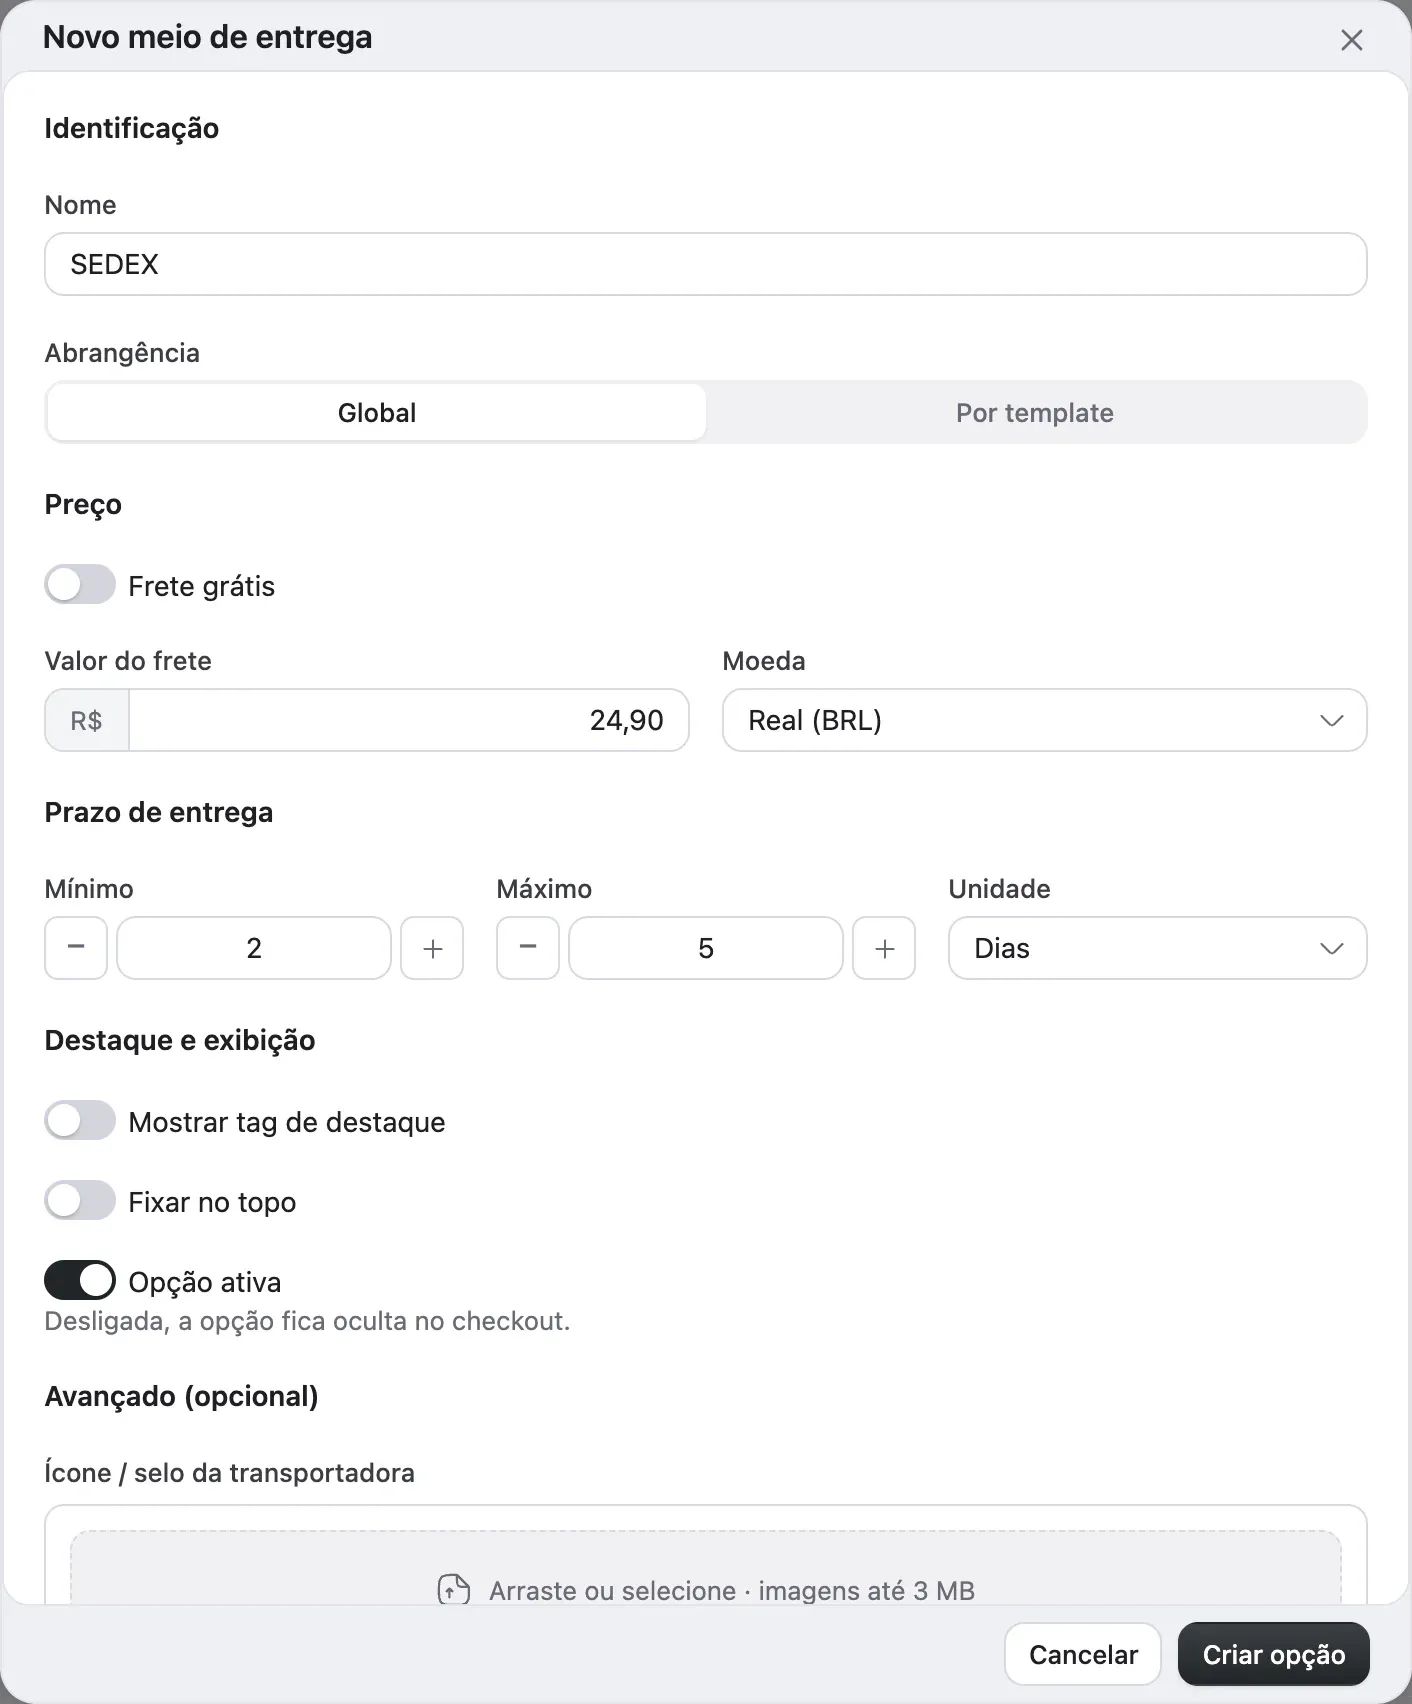This screenshot has width=1412, height=1704.
Task: Click the upload icon in the dropzone
Action: point(454,1589)
